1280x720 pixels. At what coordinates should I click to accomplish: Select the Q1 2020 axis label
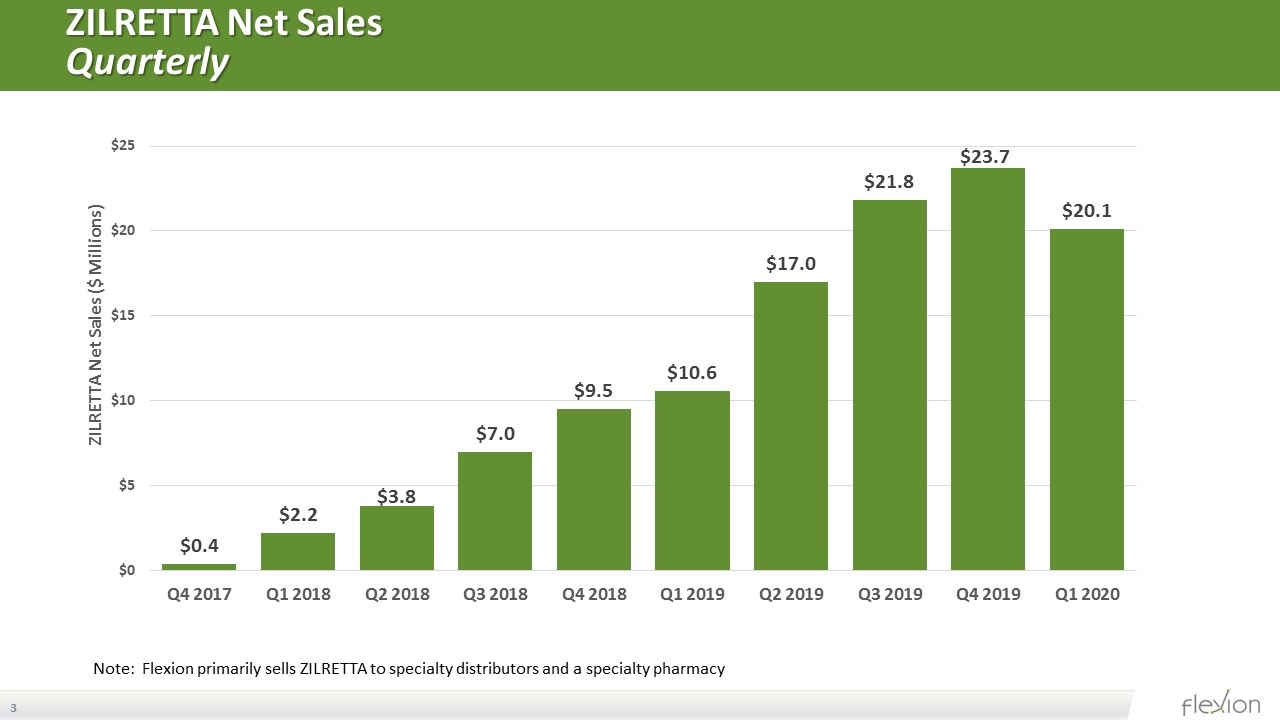point(1087,594)
